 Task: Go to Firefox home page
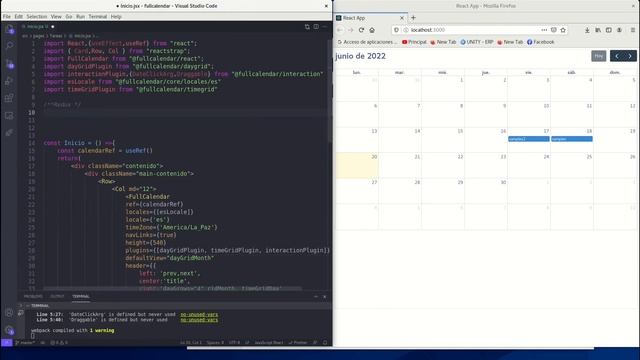tap(372, 30)
